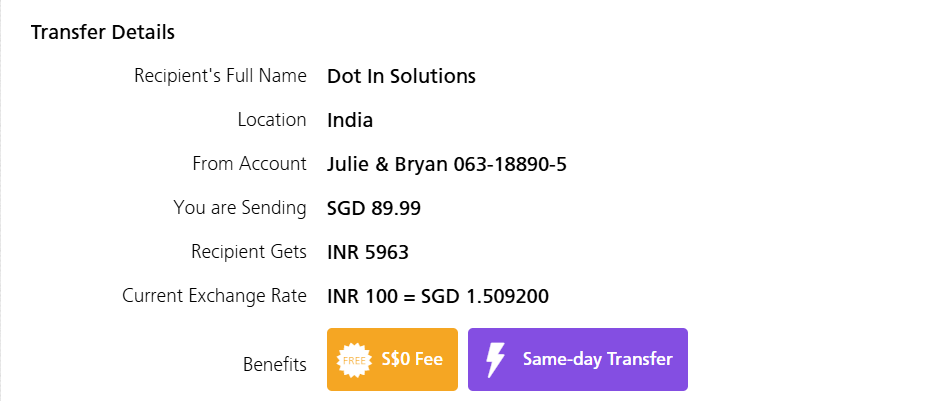
Task: Click the Same-day Transfer benefit button
Action: pyautogui.click(x=577, y=359)
